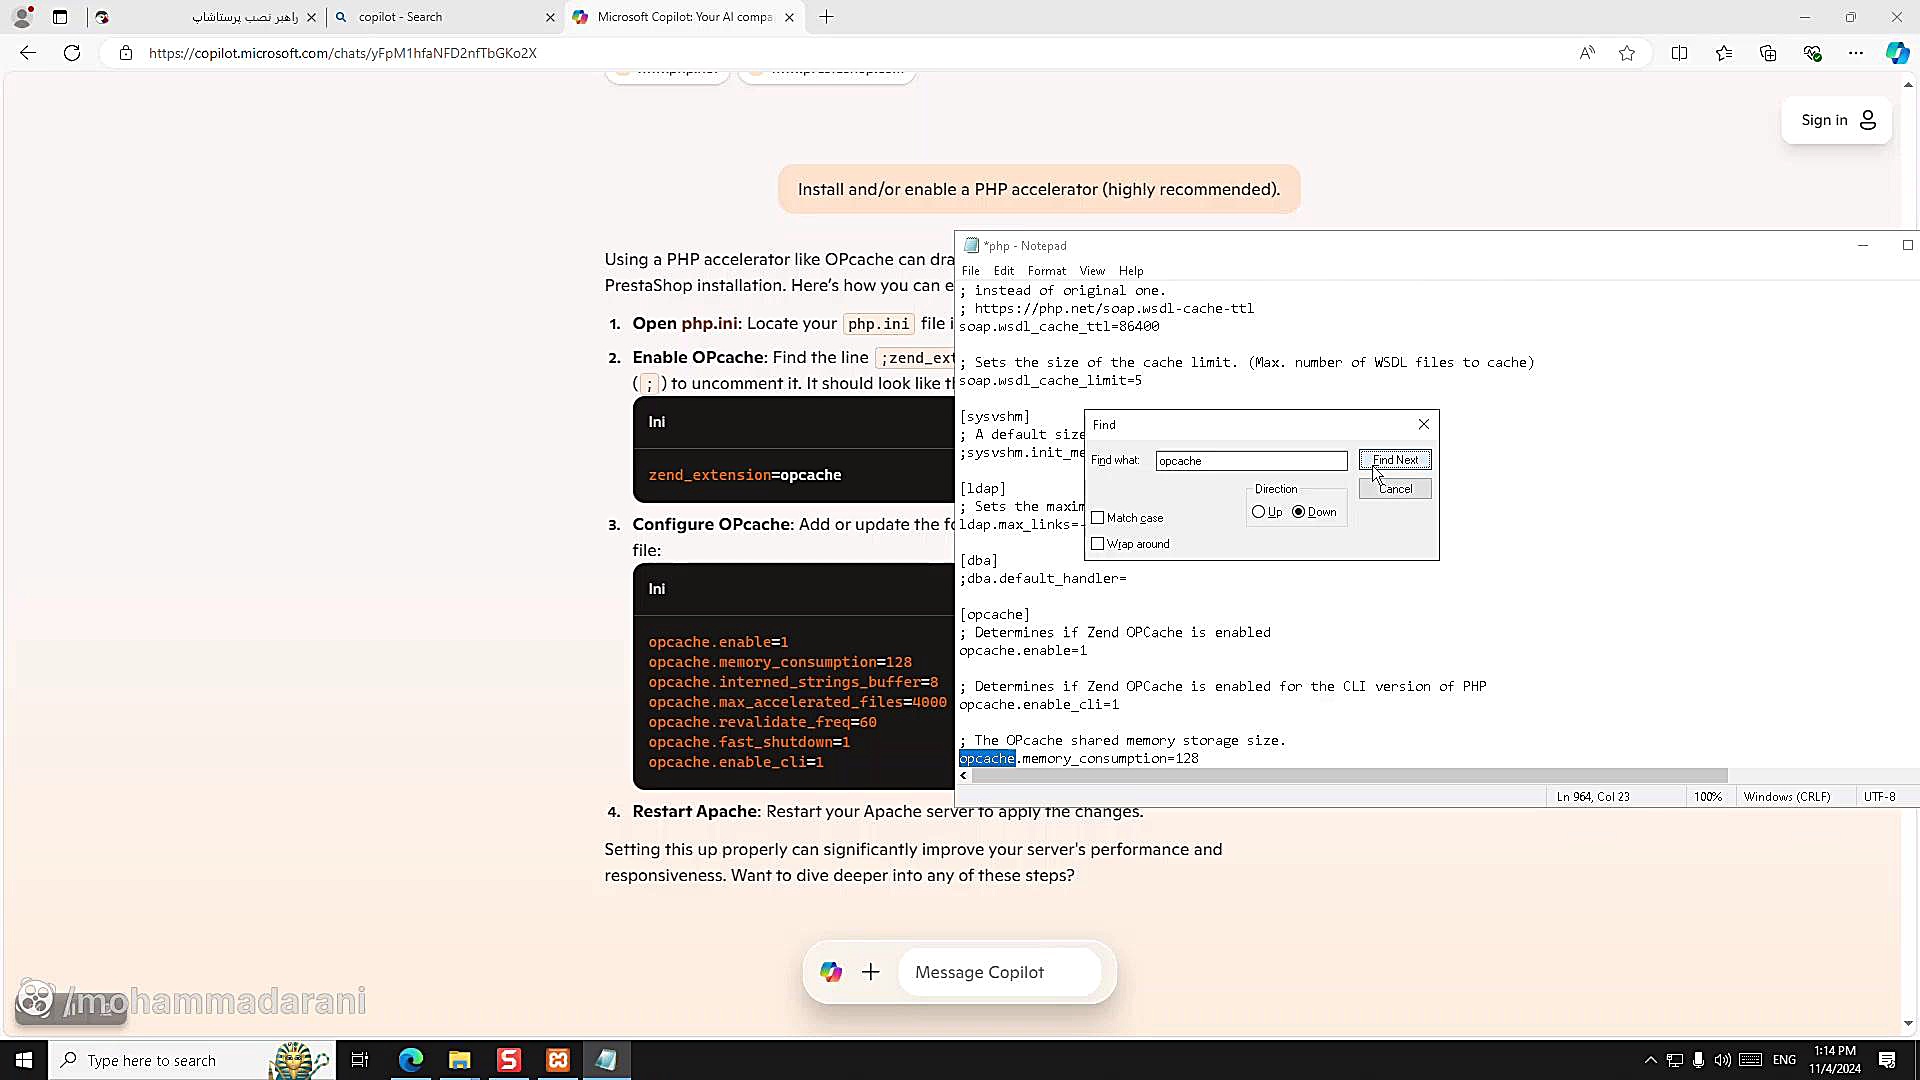Show hidden system tray icons
Screen dimensions: 1920x1080
pyautogui.click(x=1650, y=1060)
